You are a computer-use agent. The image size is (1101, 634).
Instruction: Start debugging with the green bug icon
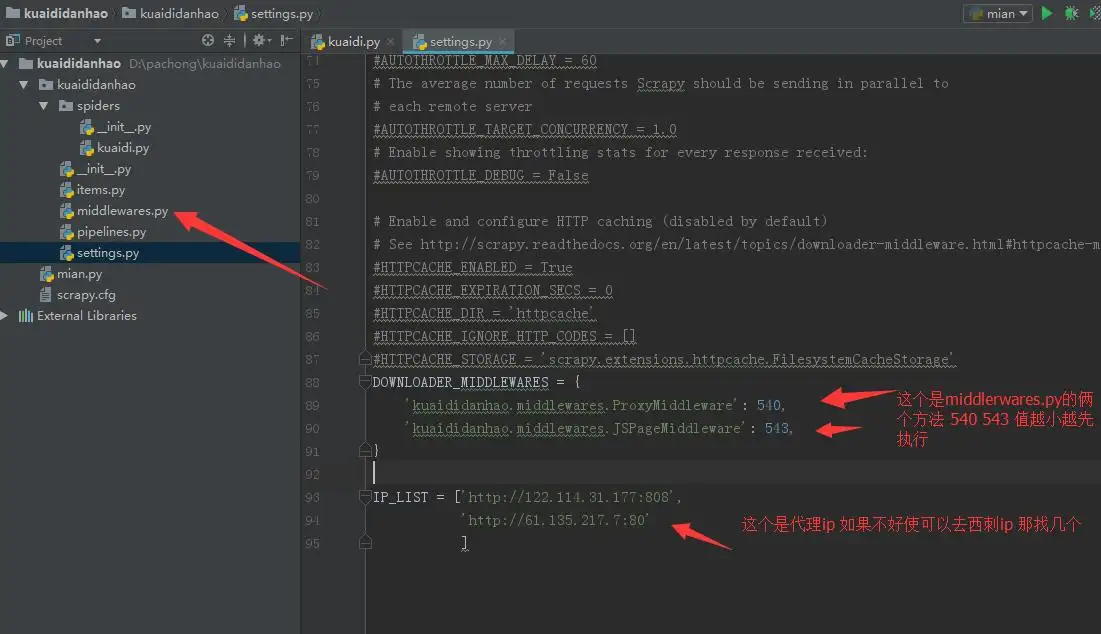[x=1071, y=13]
